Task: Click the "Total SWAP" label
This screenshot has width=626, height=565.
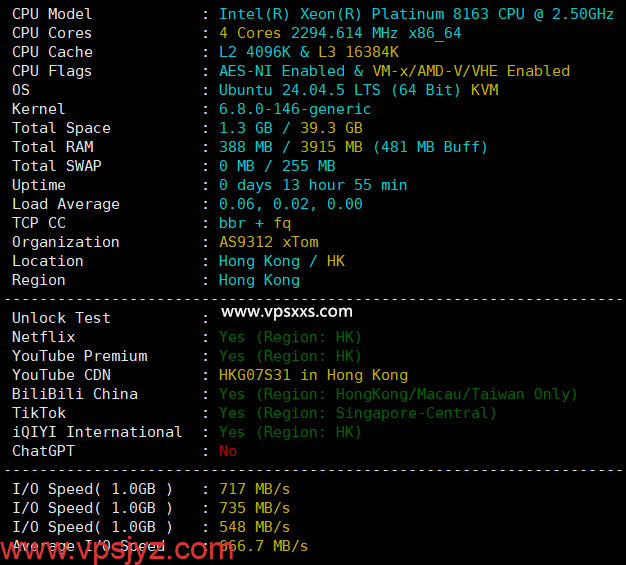Action: (57, 166)
